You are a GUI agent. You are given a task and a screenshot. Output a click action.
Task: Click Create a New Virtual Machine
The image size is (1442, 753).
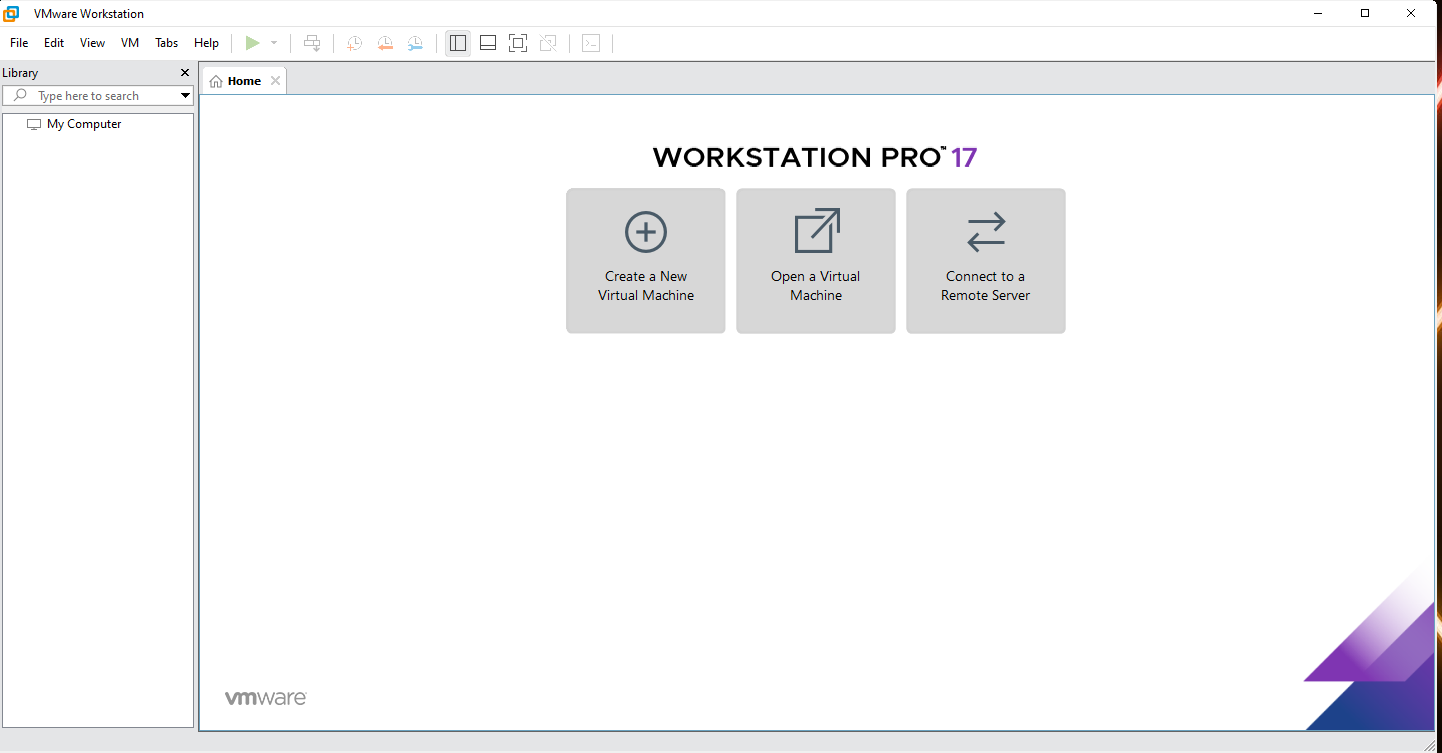click(x=646, y=261)
